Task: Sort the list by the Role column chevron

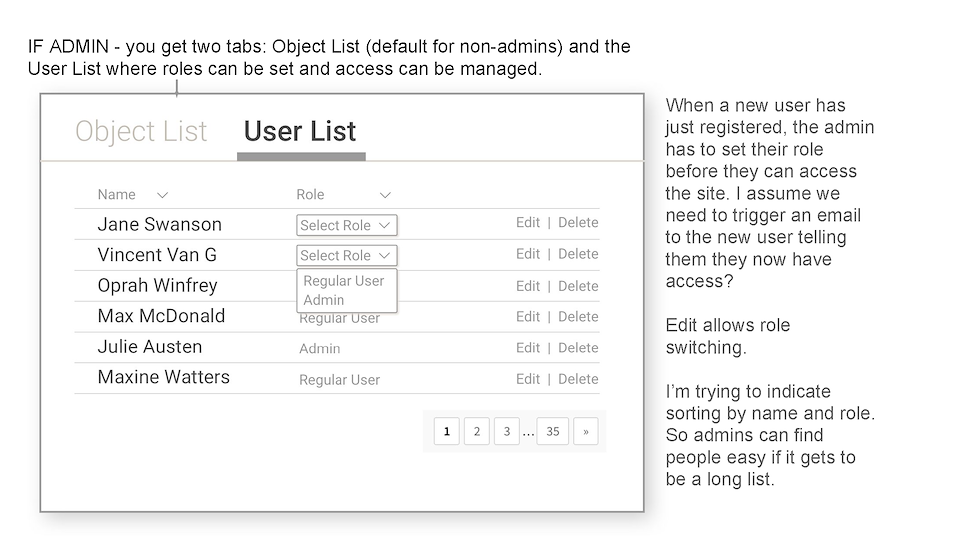Action: point(385,195)
